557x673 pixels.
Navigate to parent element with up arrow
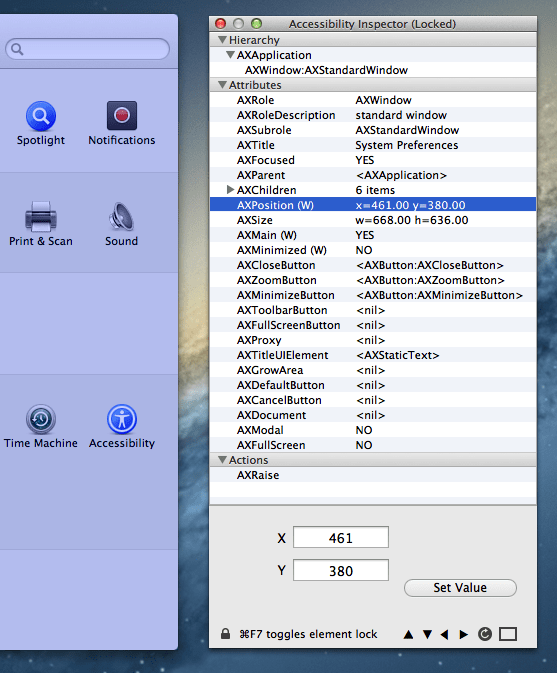point(409,634)
